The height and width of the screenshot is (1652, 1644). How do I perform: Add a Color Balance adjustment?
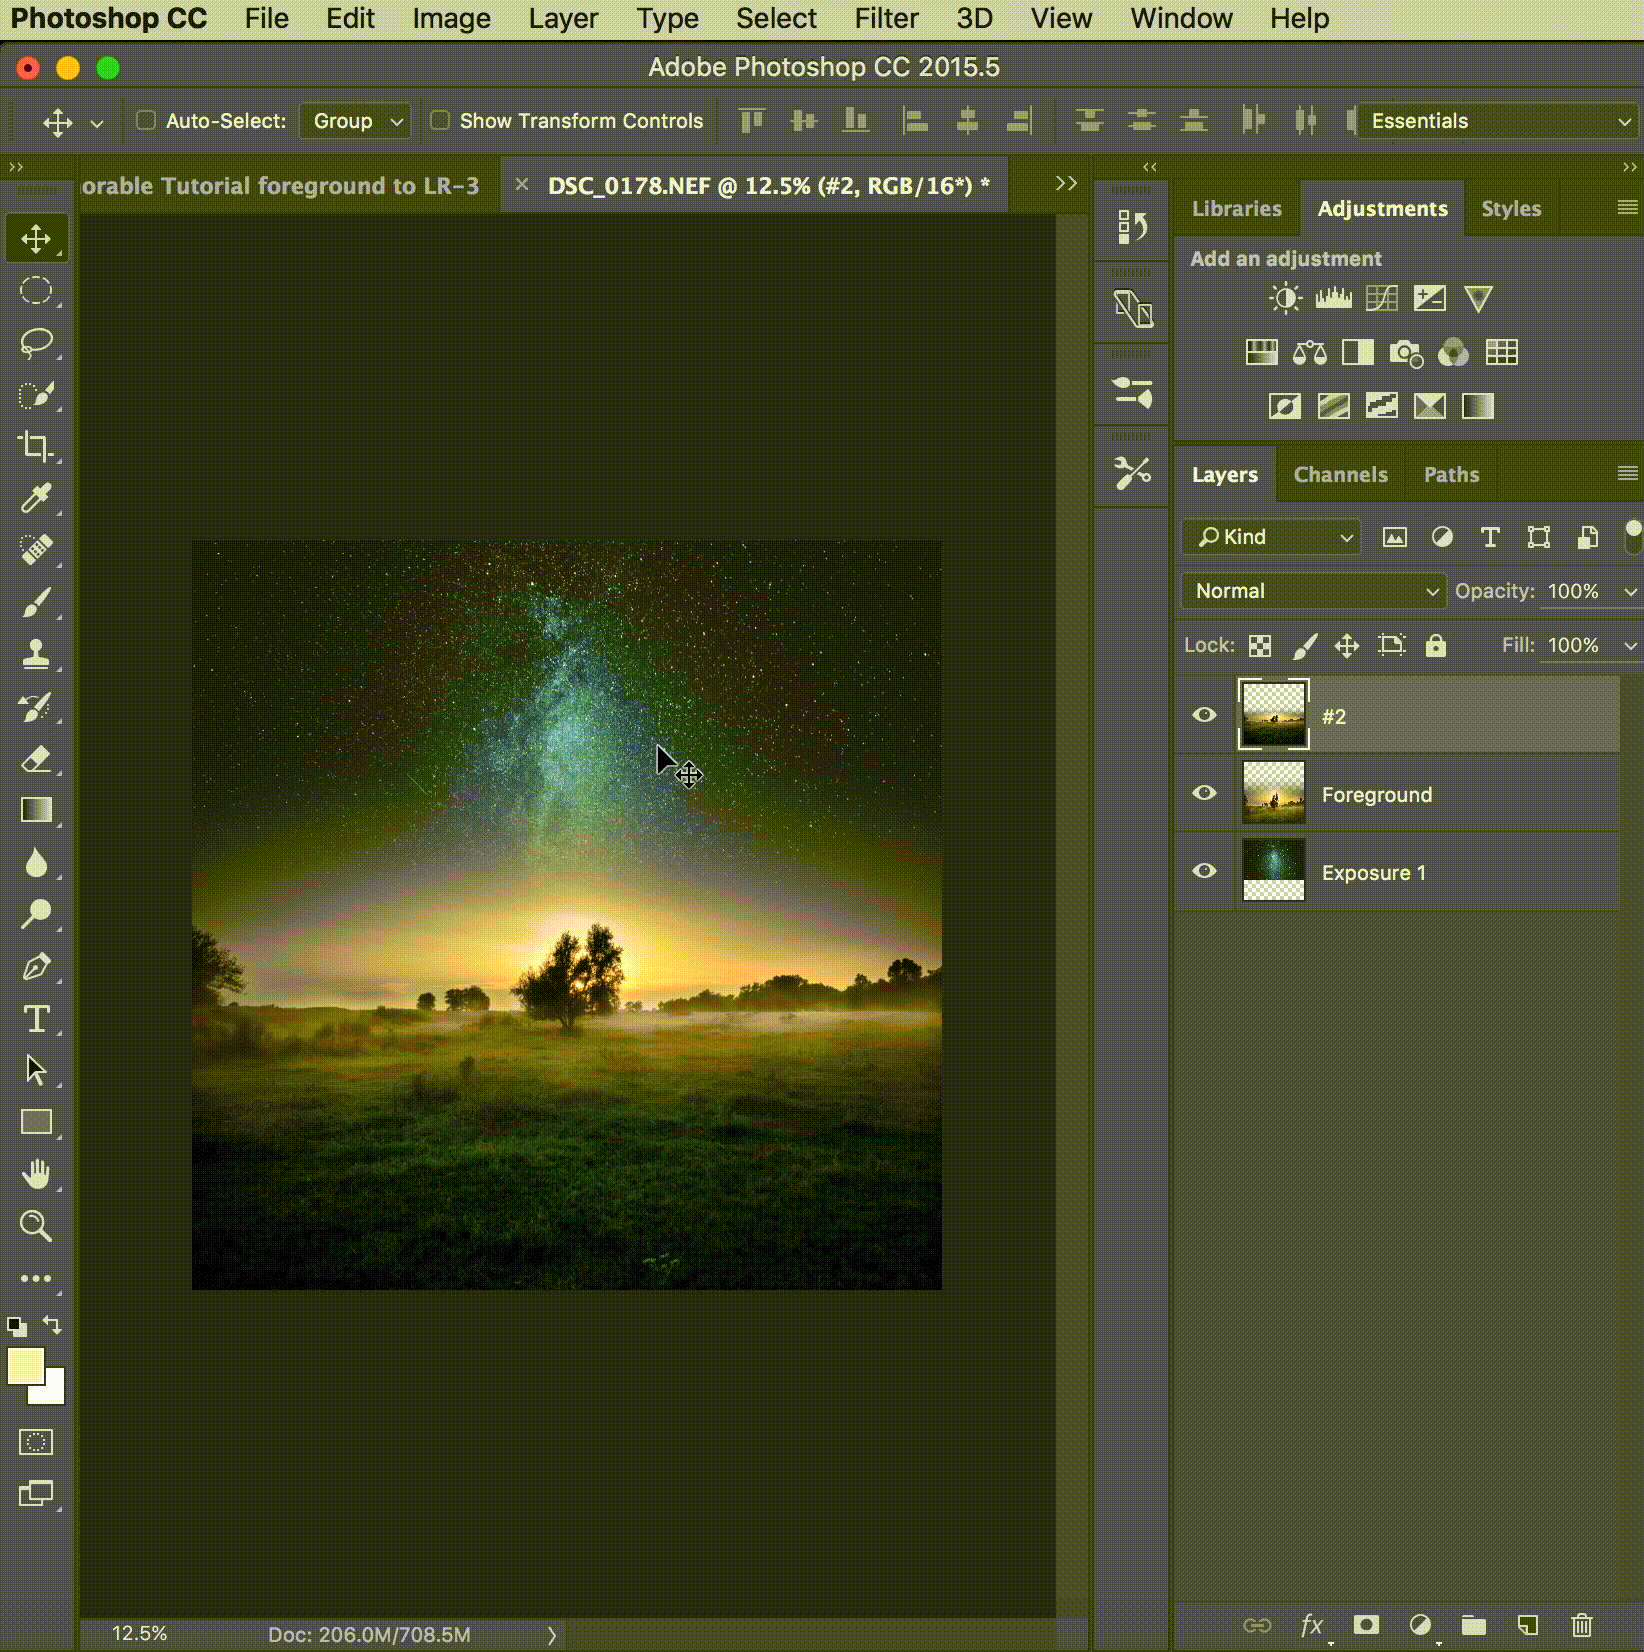1309,352
